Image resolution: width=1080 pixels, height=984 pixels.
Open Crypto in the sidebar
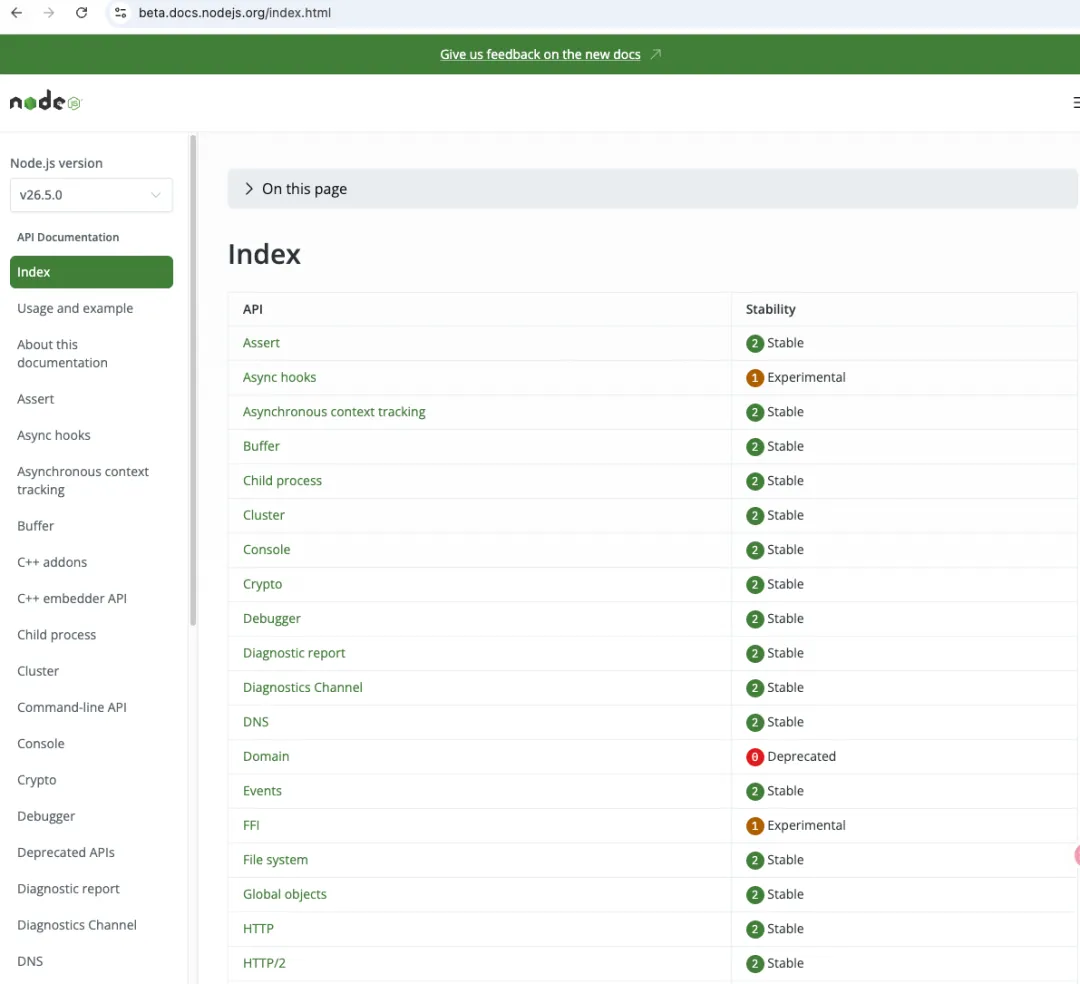pyautogui.click(x=37, y=780)
